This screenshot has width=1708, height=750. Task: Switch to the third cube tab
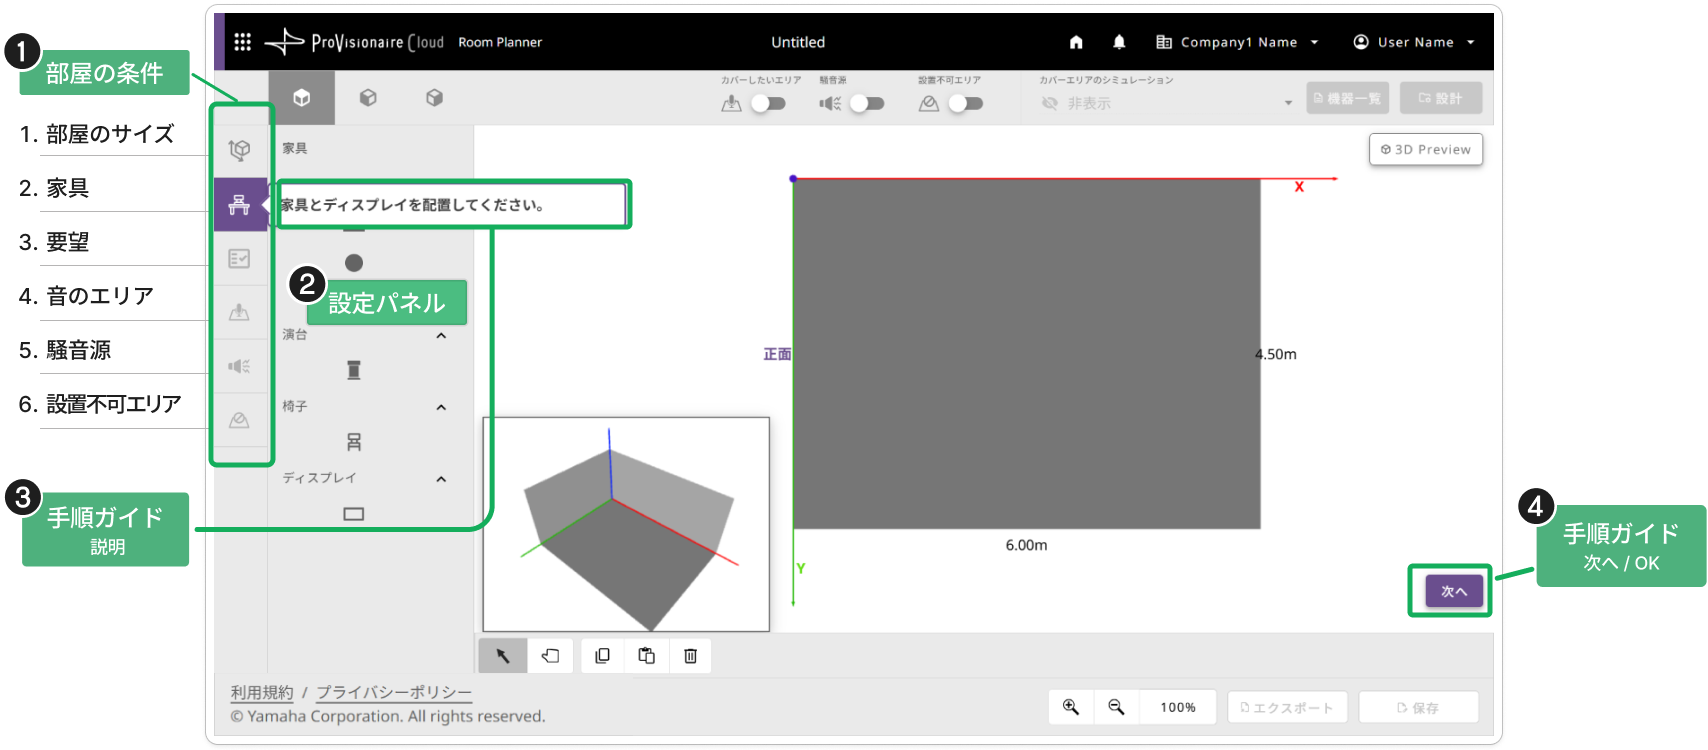click(434, 98)
